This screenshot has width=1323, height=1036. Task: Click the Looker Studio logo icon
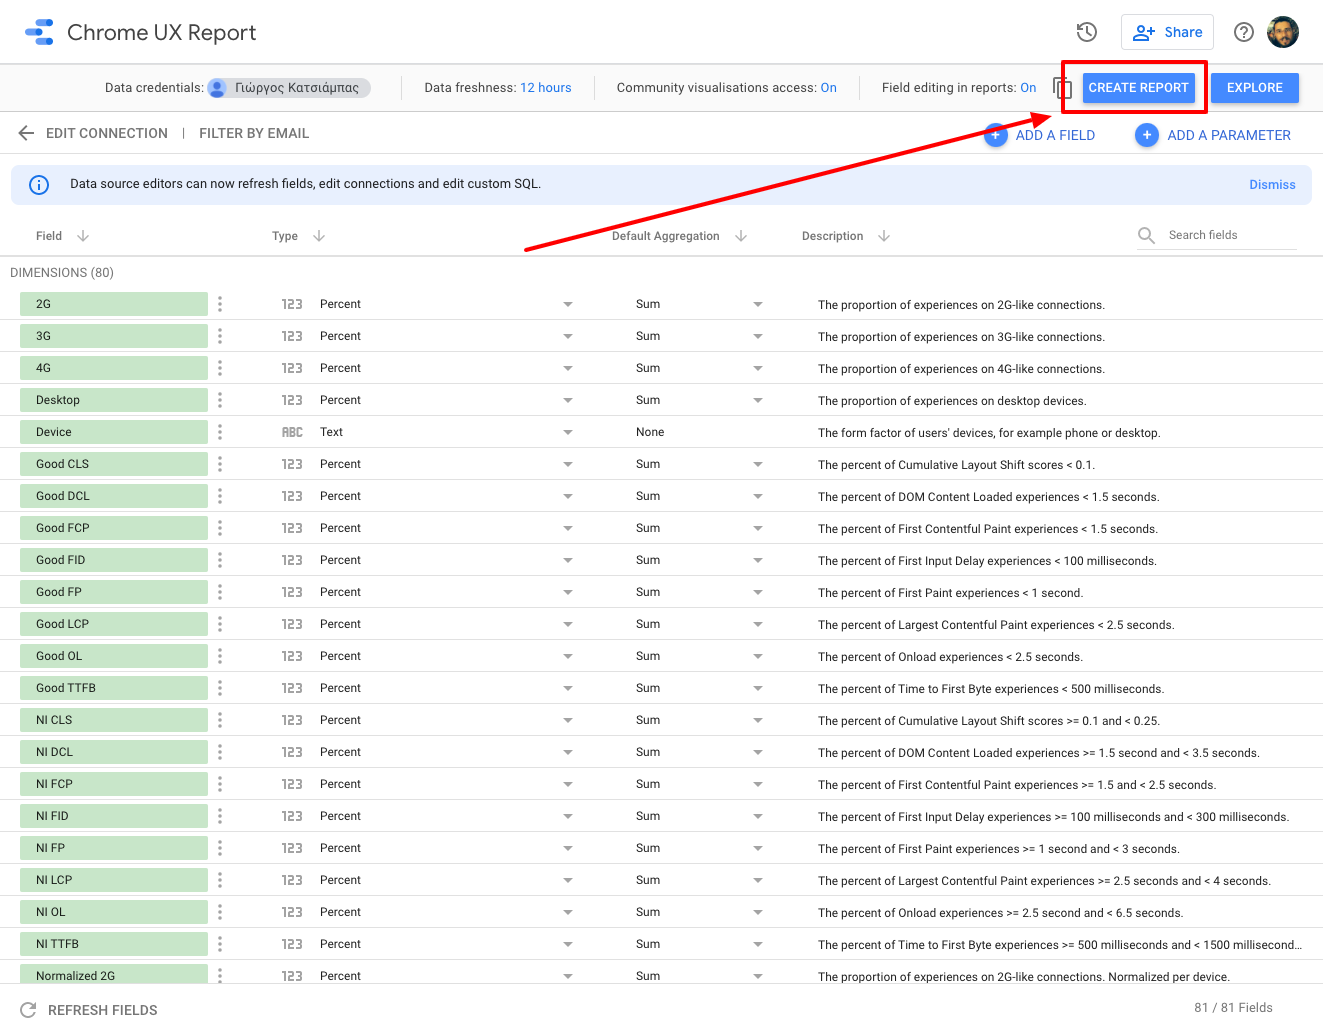39,32
